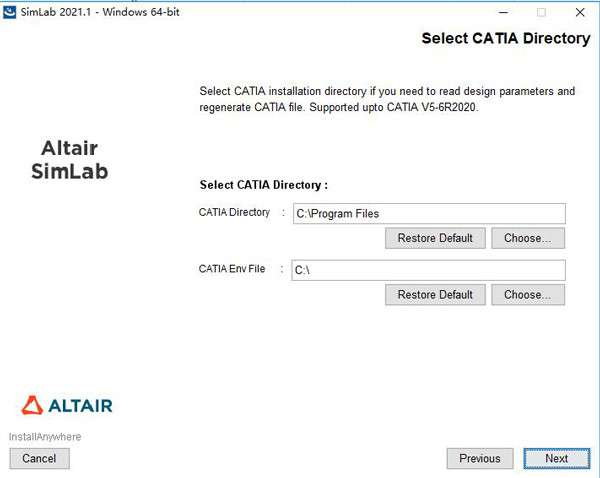600x478 pixels.
Task: Click the maximize button in title bar
Action: click(541, 12)
